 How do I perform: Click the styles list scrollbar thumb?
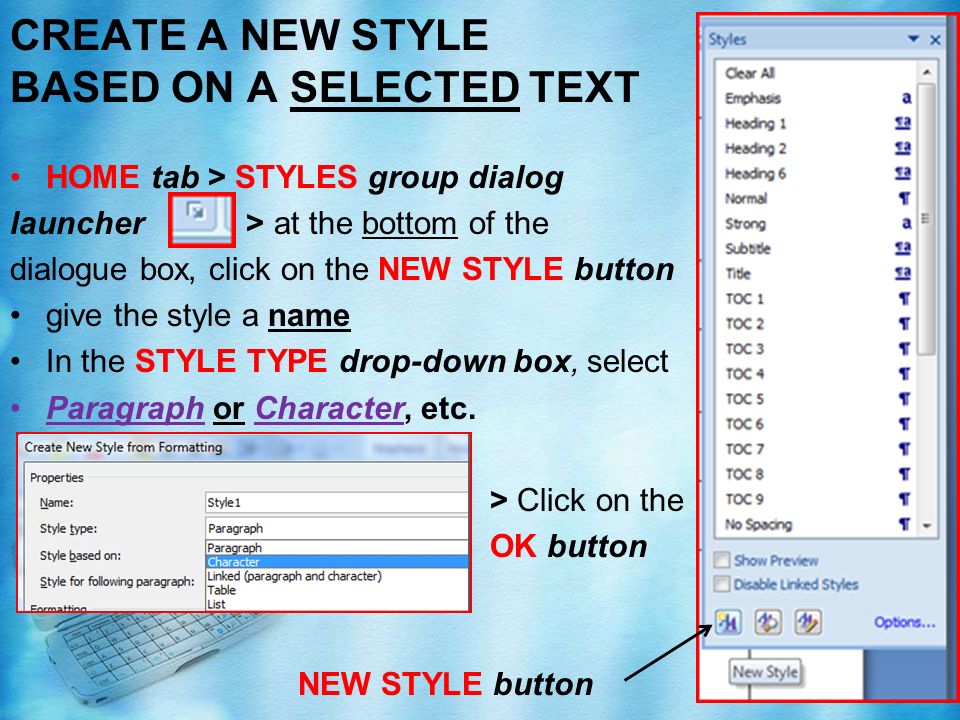[x=927, y=219]
